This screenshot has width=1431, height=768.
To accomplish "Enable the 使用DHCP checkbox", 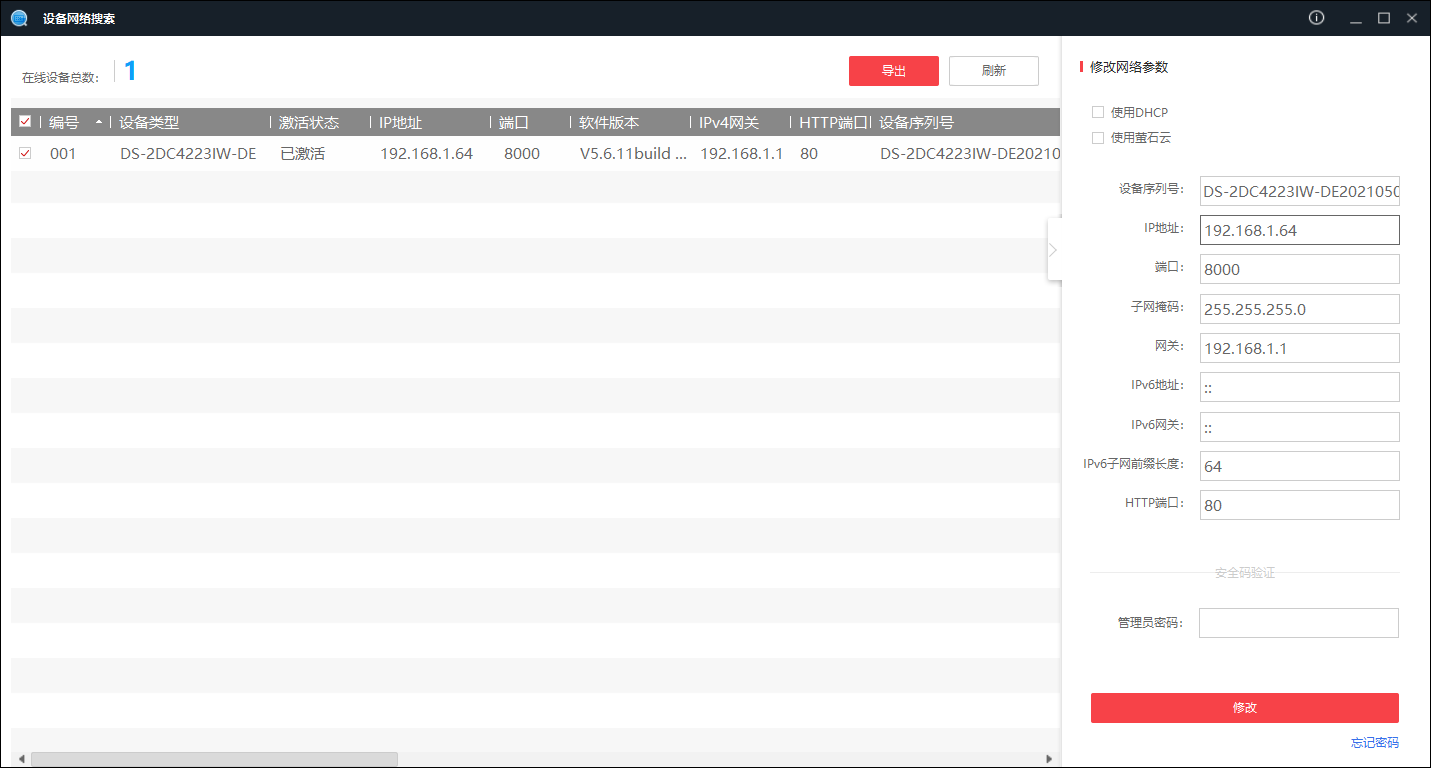I will tap(1098, 112).
